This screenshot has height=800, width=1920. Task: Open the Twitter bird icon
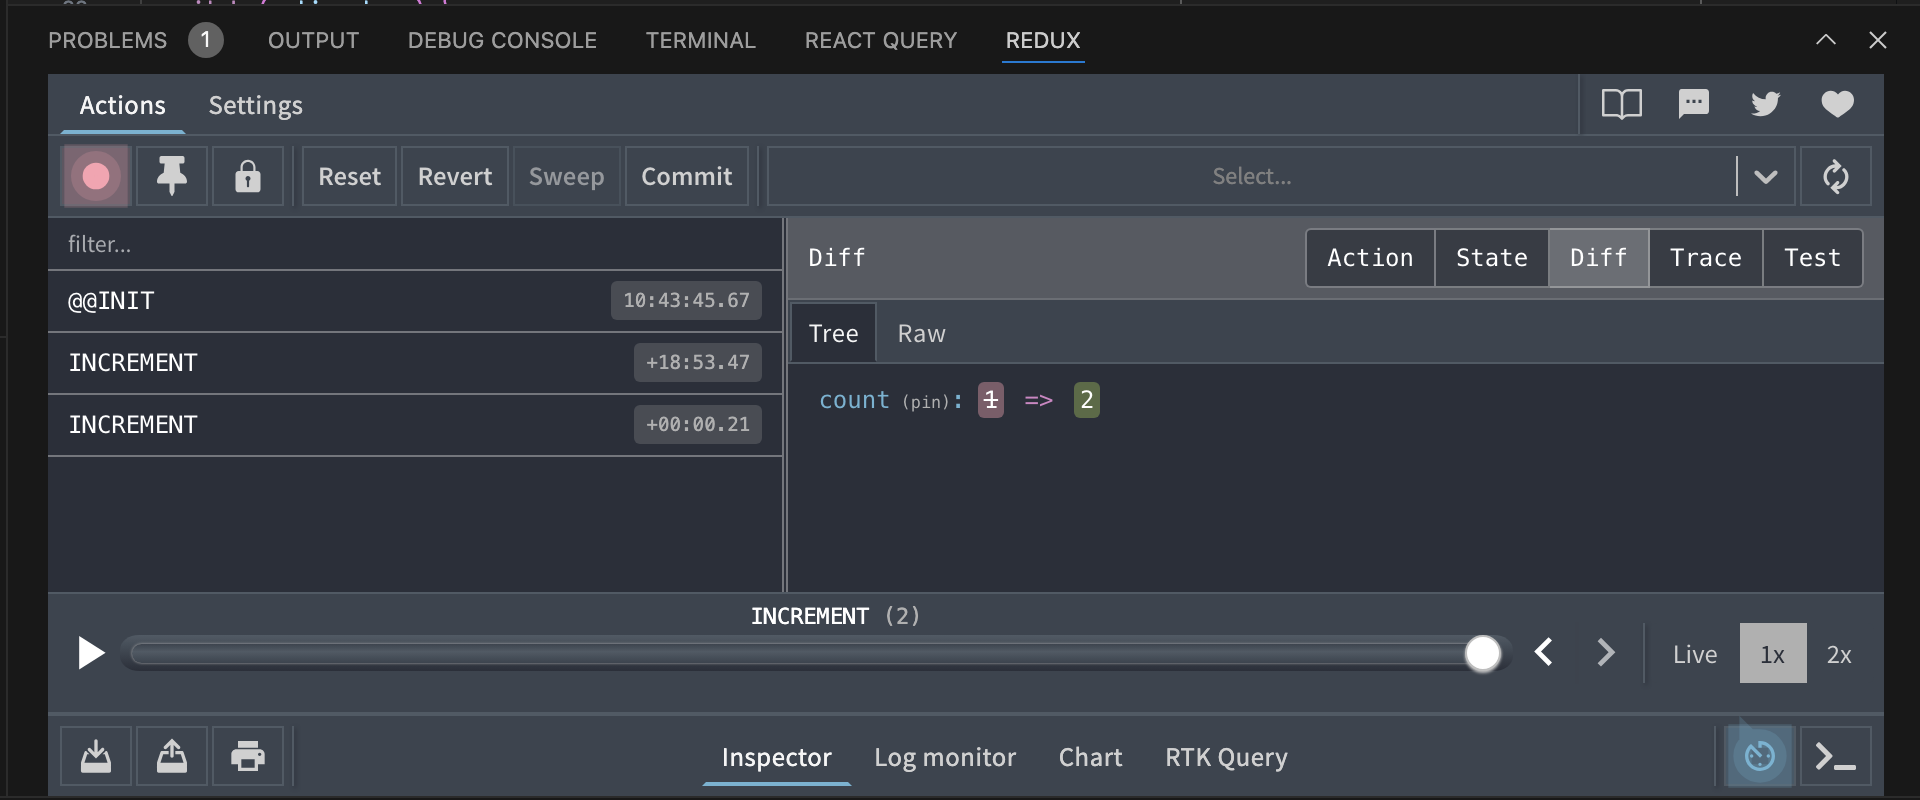(1765, 104)
